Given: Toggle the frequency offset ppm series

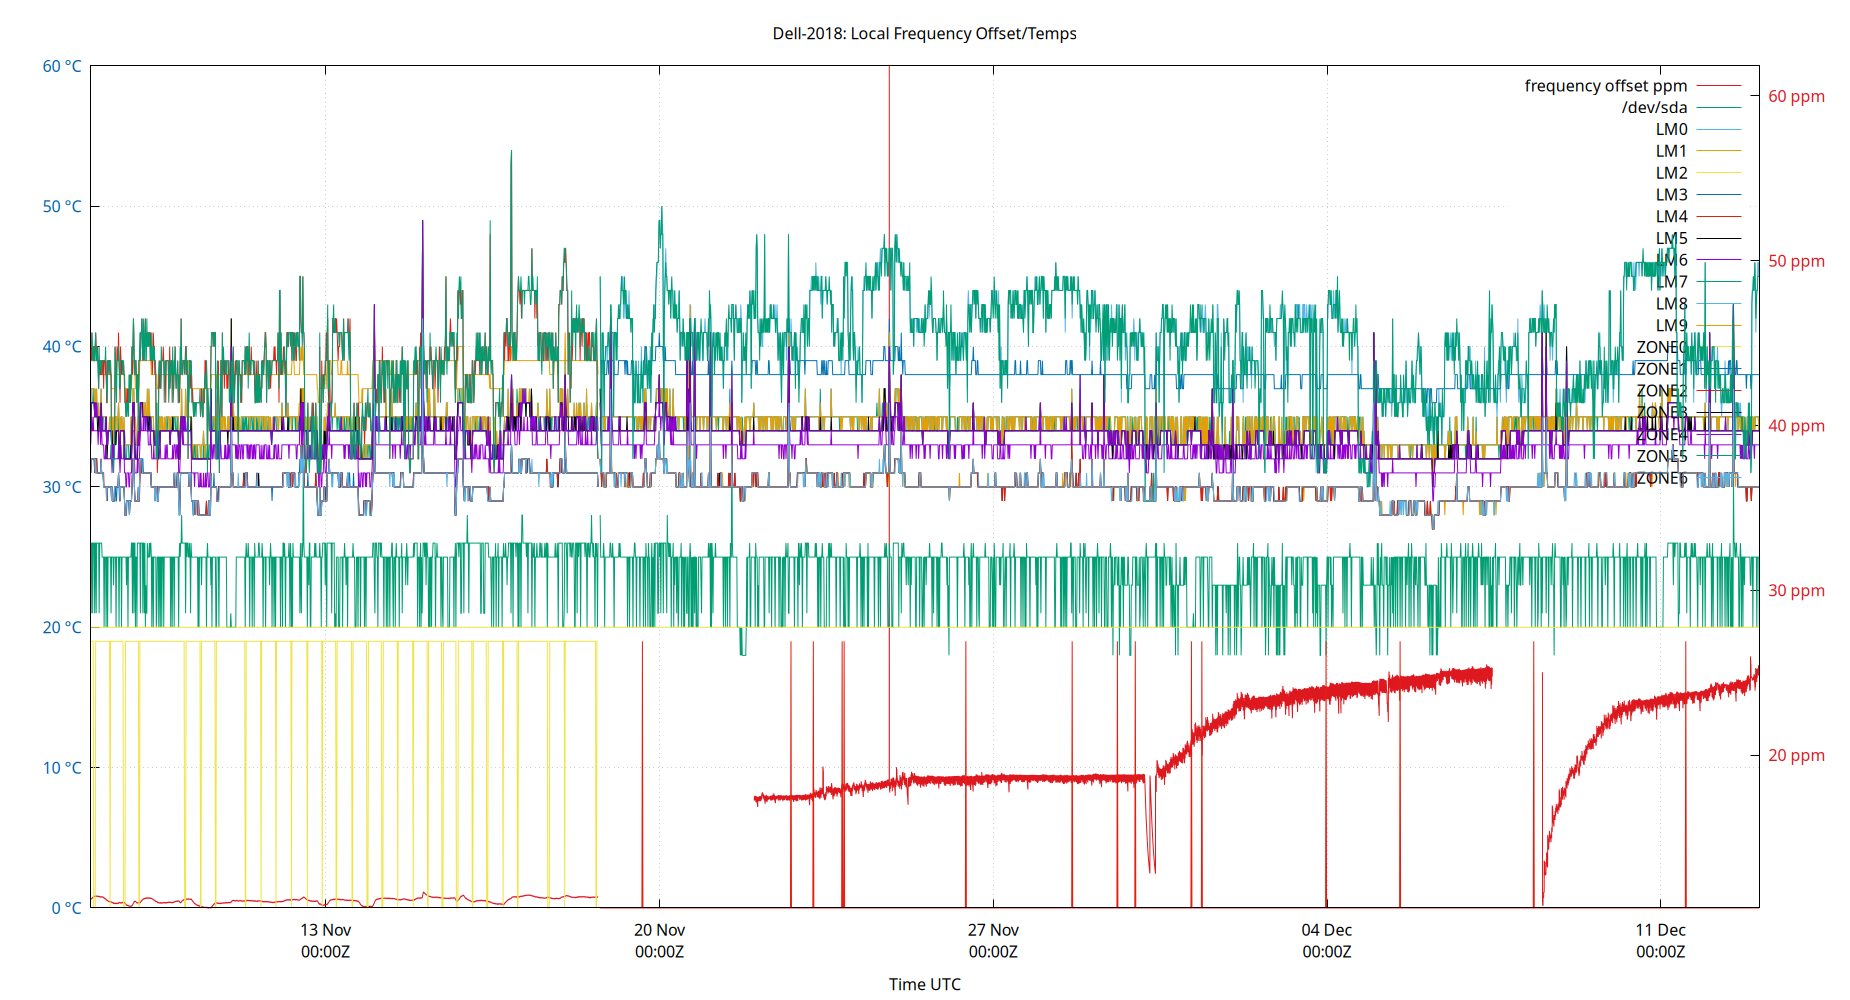Looking at the screenshot, I should pos(1605,86).
